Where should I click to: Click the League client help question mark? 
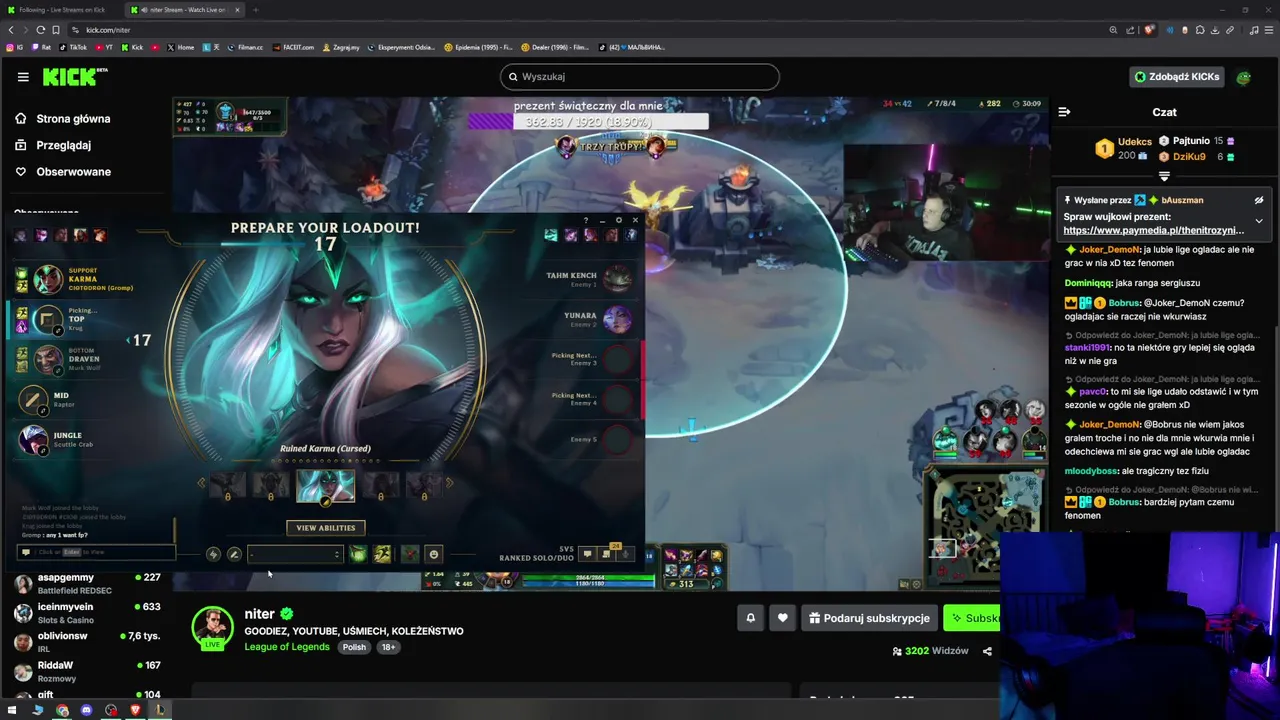[x=586, y=220]
